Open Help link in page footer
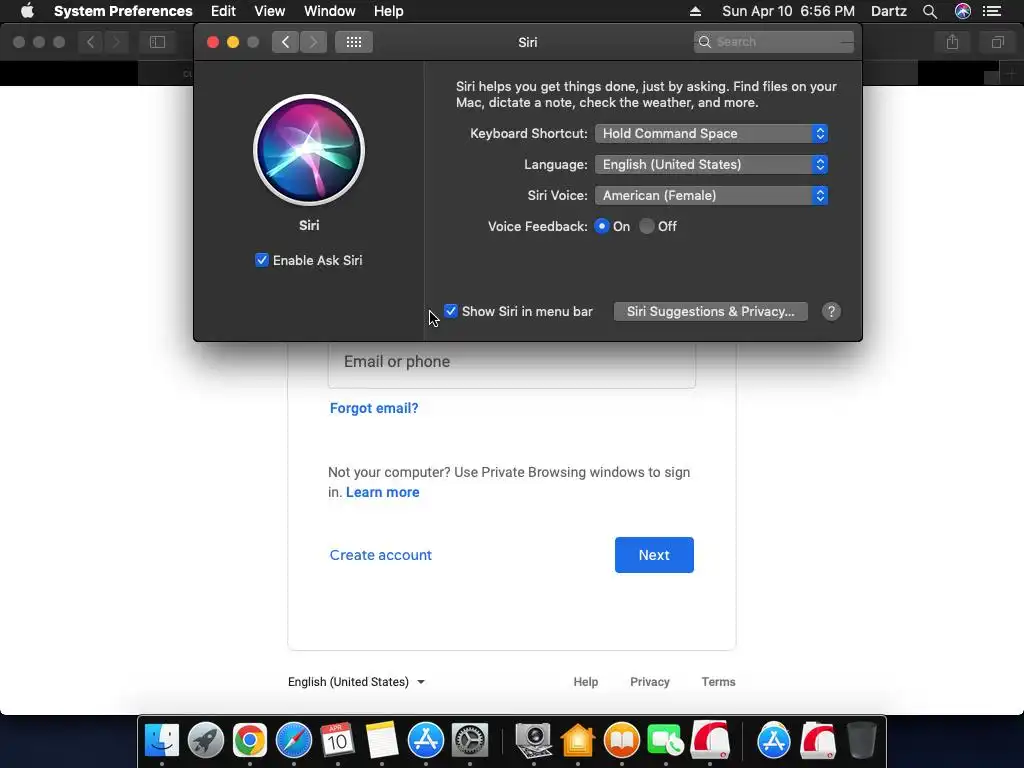Screen dimensions: 1024x768 coord(586,682)
